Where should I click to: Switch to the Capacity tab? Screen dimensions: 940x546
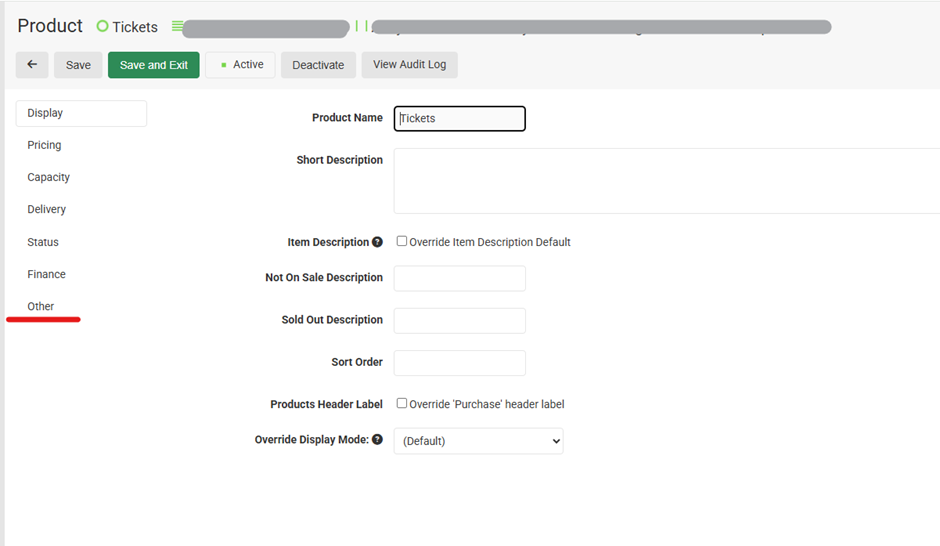[x=48, y=177]
